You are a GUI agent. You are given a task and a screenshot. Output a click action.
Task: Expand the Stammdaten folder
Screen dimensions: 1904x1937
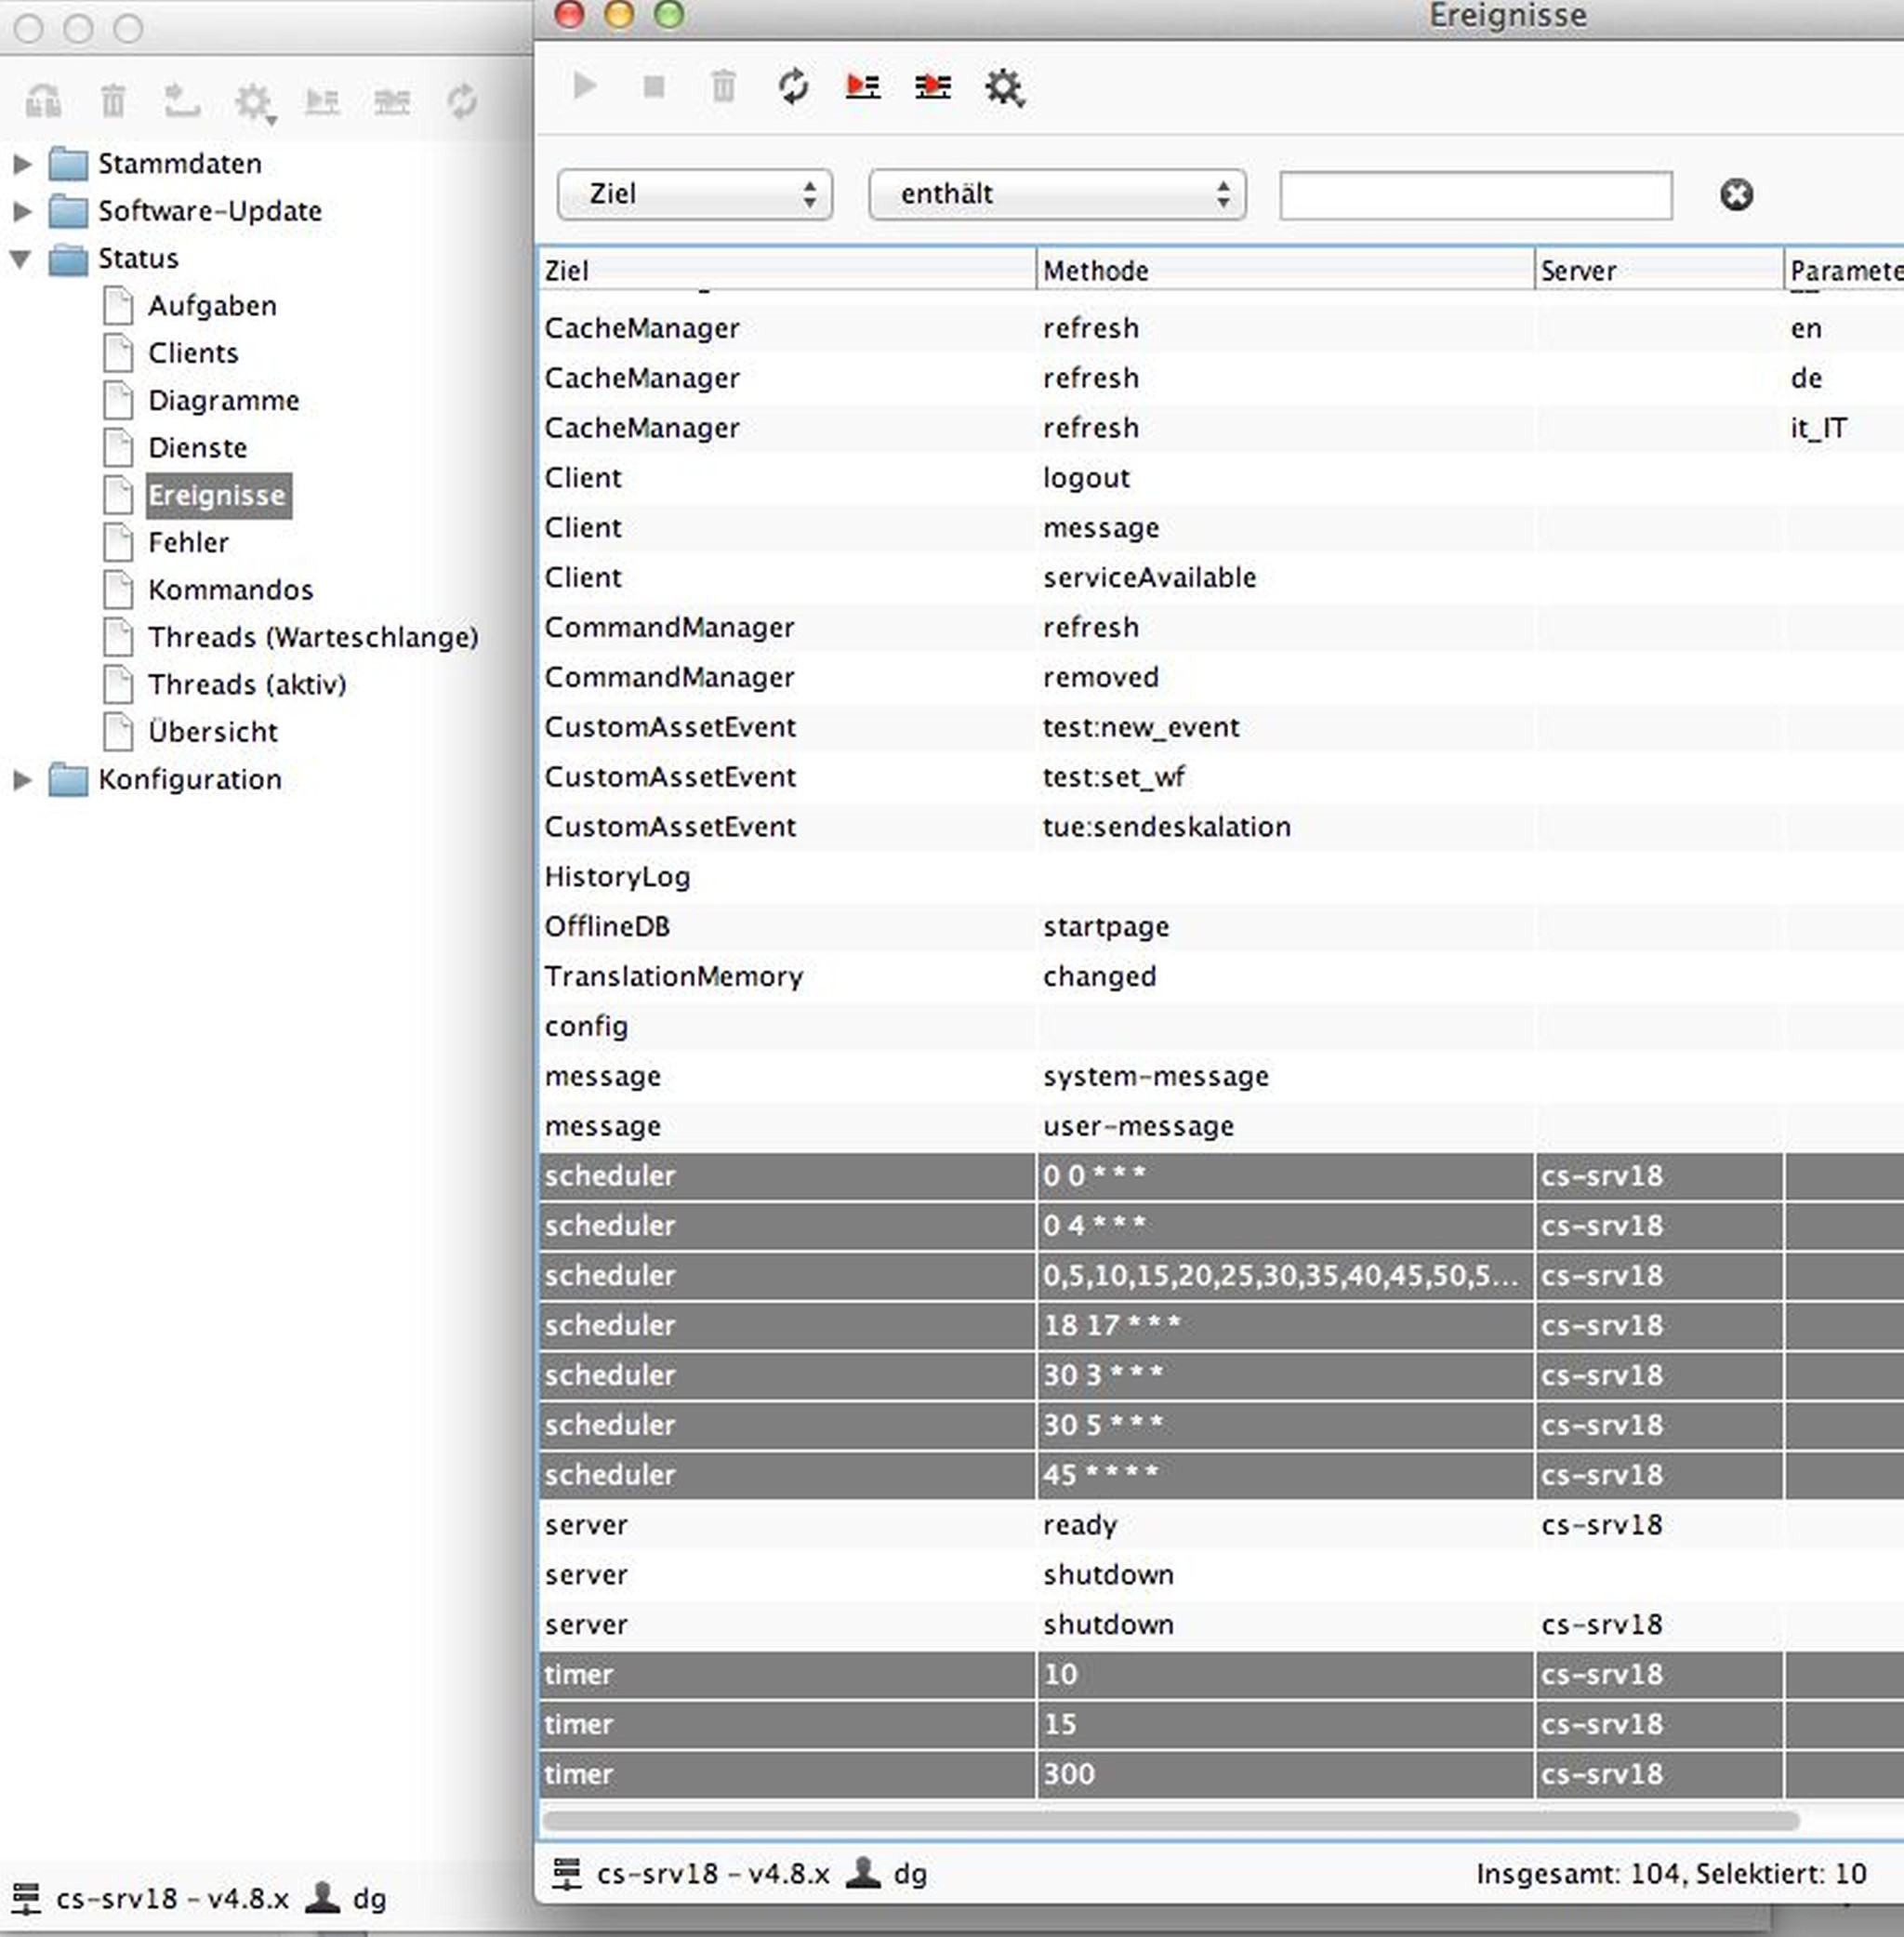point(22,163)
